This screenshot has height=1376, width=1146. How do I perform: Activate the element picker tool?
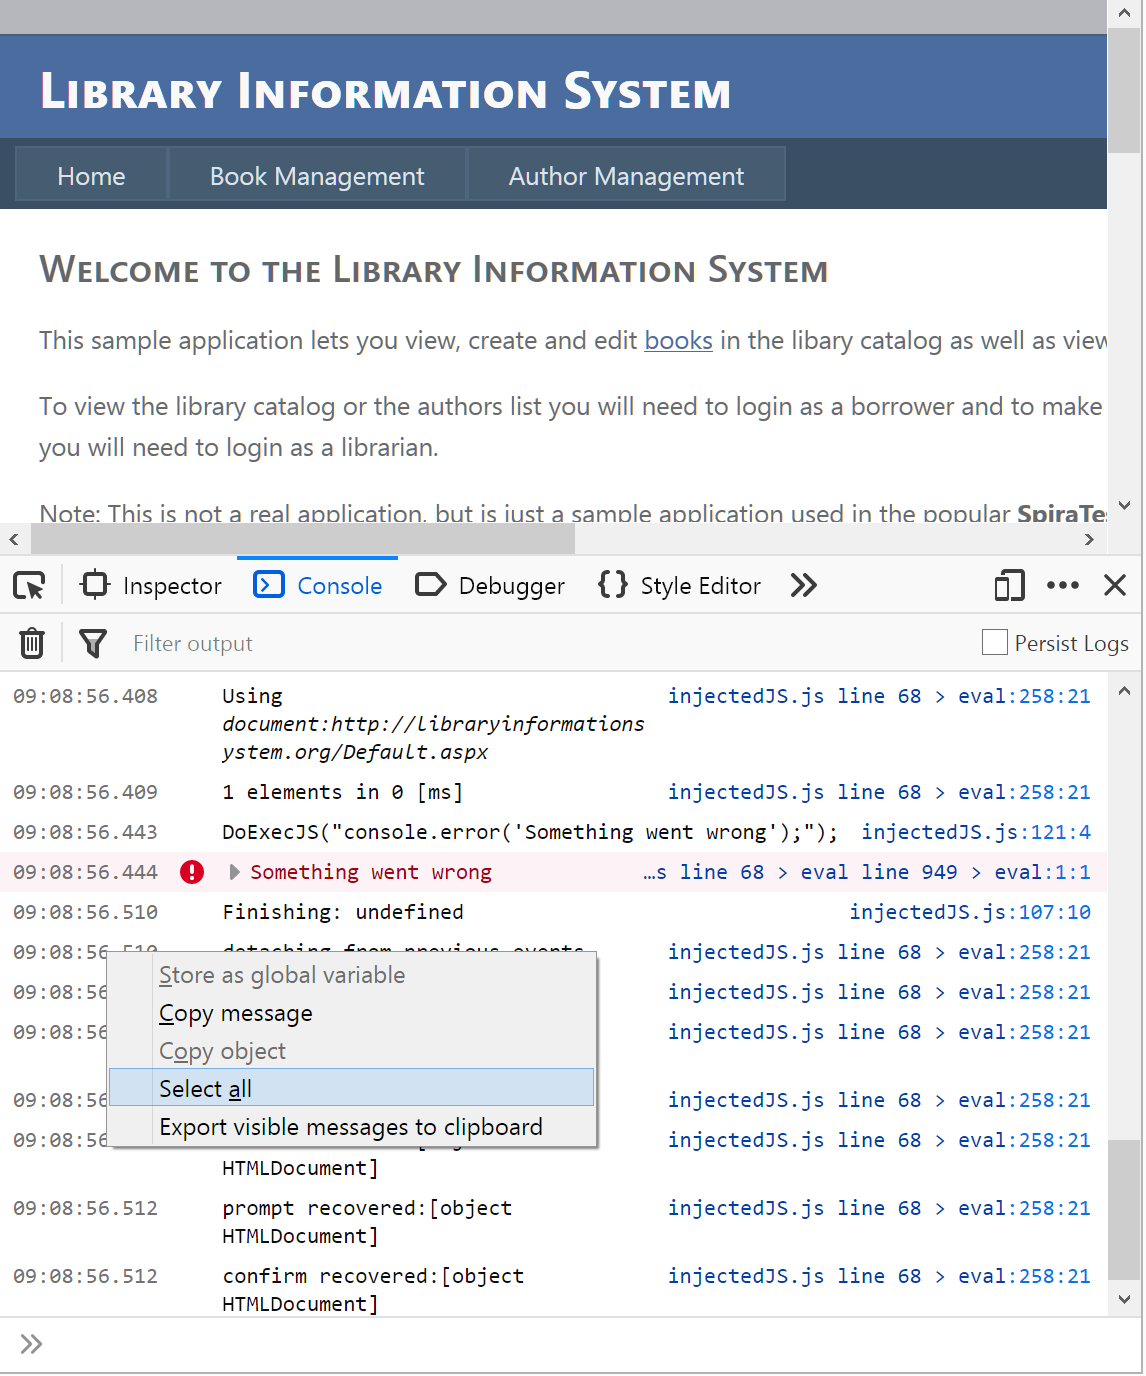tap(30, 585)
